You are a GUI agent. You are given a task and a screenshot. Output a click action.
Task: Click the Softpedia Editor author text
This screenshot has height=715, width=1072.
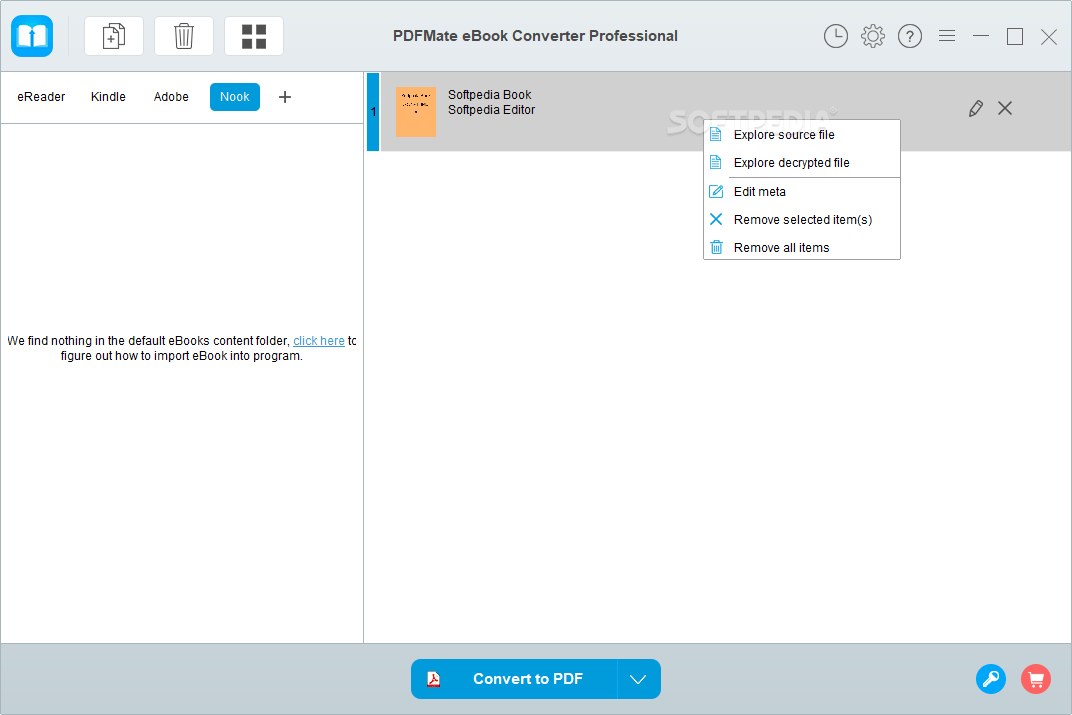pos(492,109)
